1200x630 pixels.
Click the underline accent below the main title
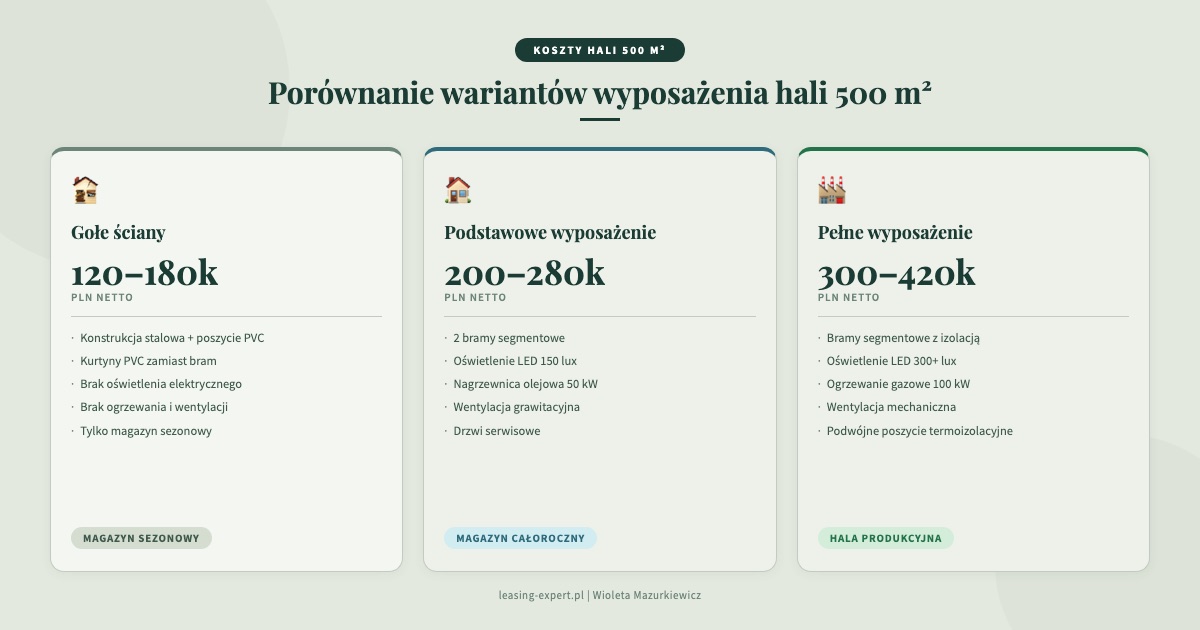pos(599,118)
